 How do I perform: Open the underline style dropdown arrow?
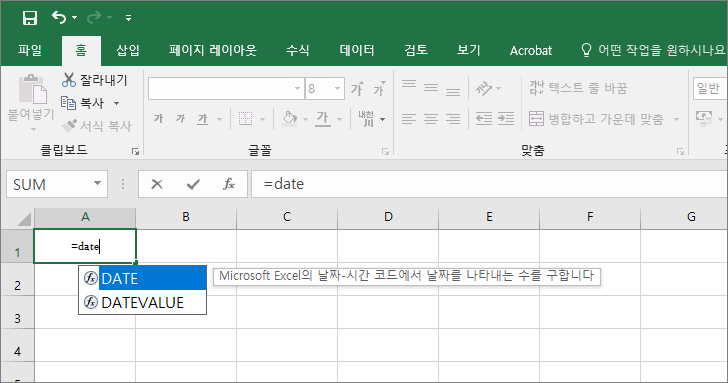(219, 119)
